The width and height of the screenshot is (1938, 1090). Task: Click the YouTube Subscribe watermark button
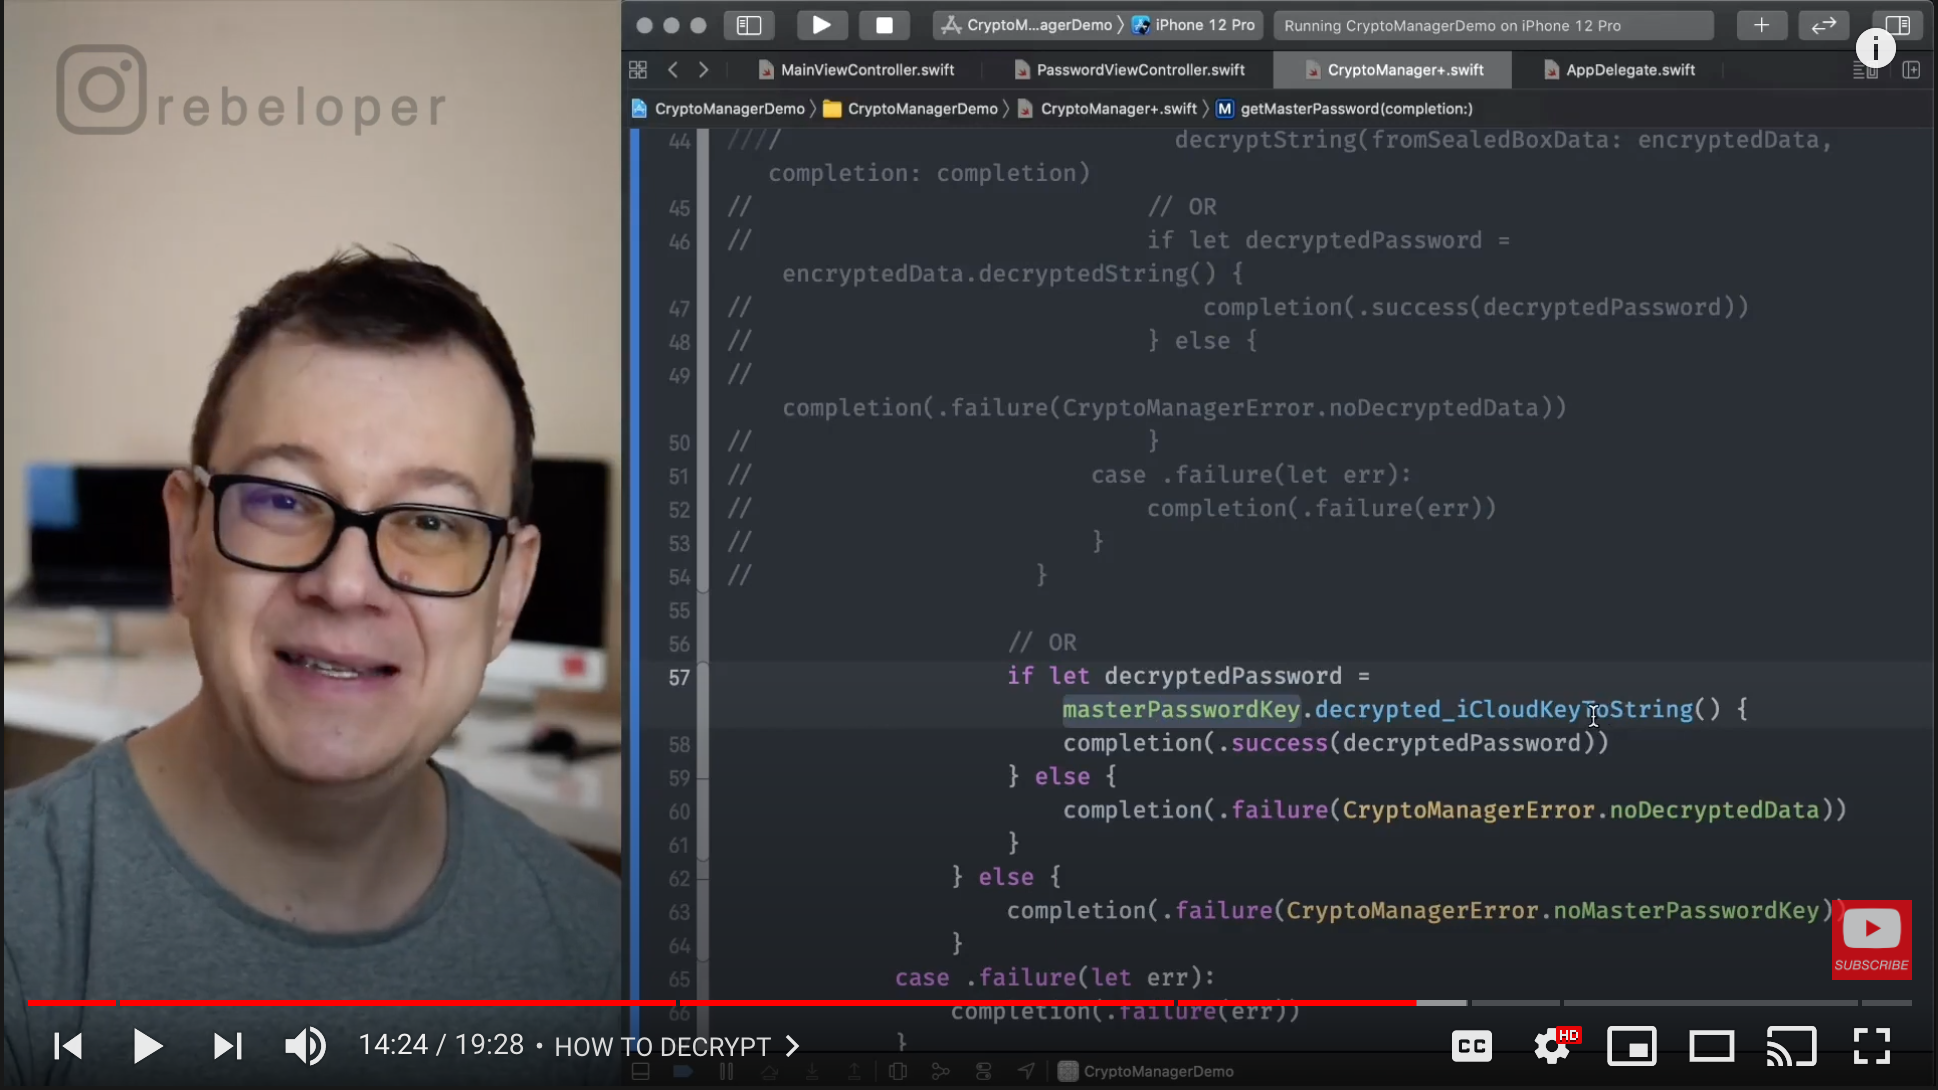coord(1871,940)
